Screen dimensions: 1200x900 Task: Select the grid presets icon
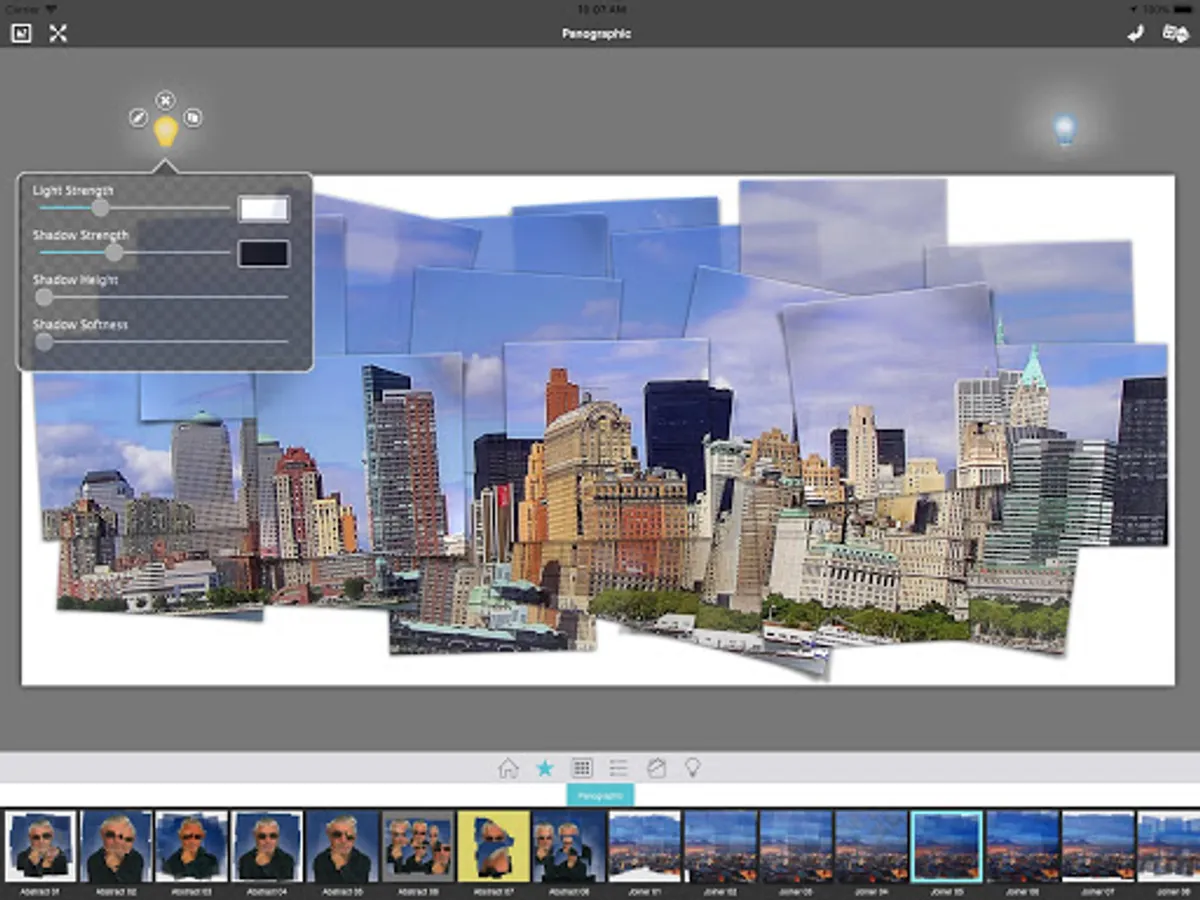pos(582,768)
